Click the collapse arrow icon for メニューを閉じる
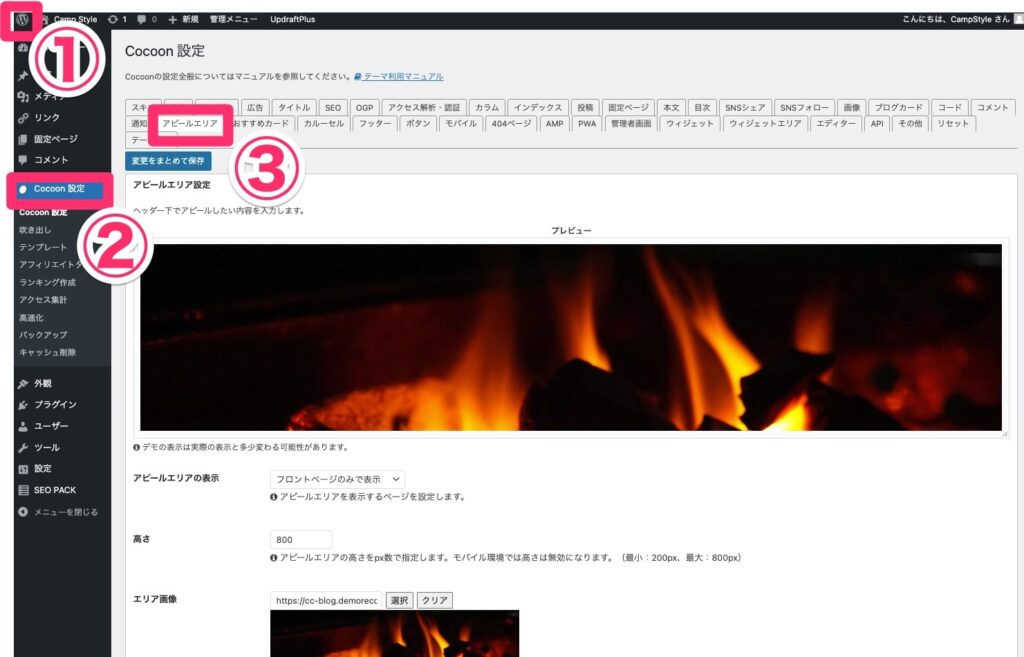Viewport: 1024px width, 657px height. tap(24, 512)
